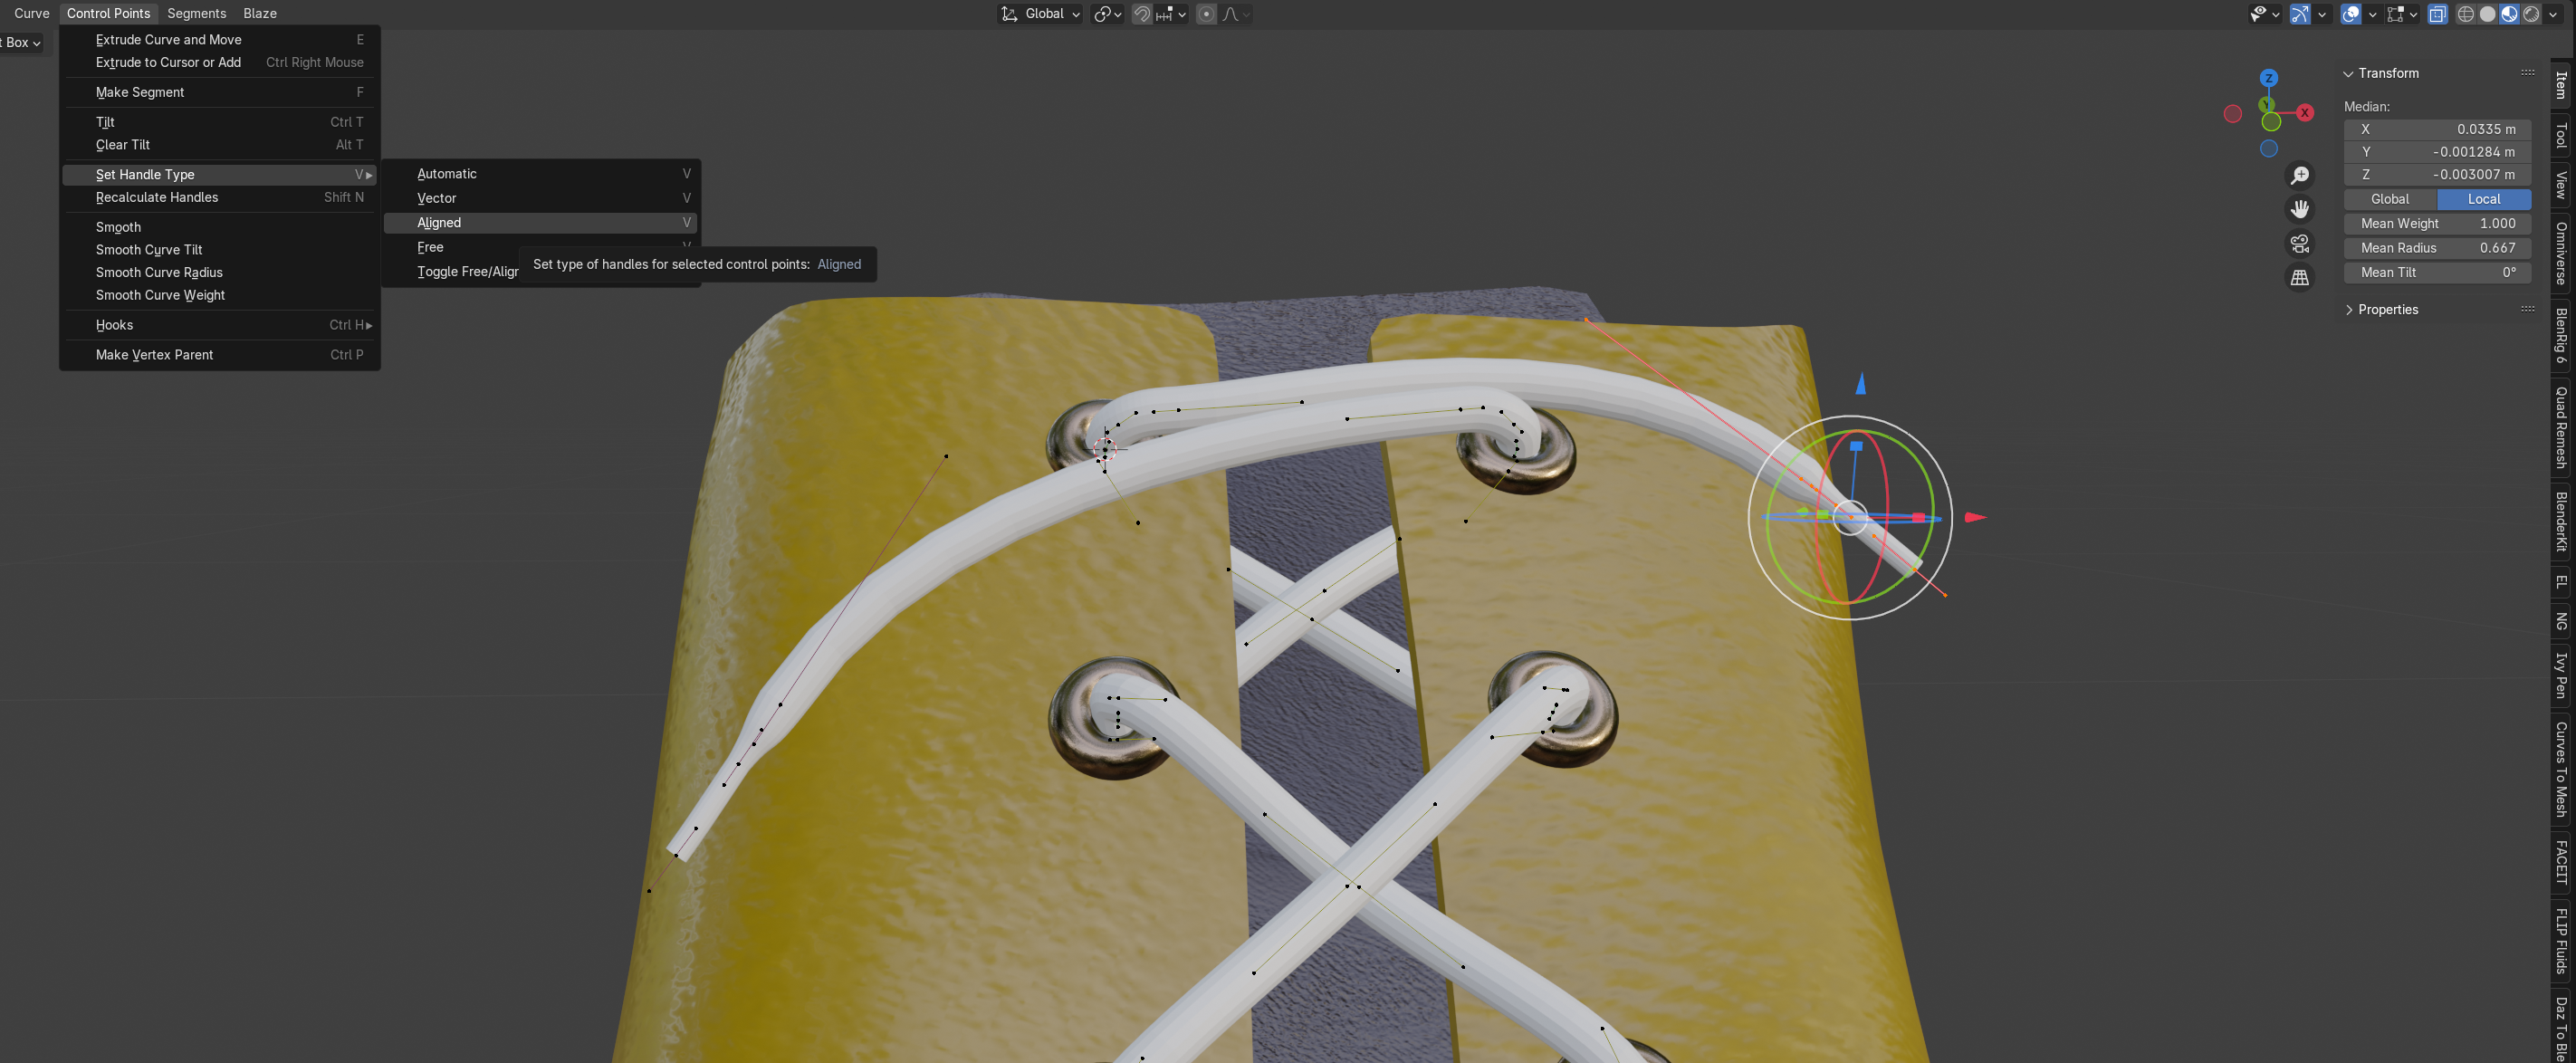This screenshot has width=2576, height=1063.
Task: Expand the Properties panel section
Action: point(2387,310)
